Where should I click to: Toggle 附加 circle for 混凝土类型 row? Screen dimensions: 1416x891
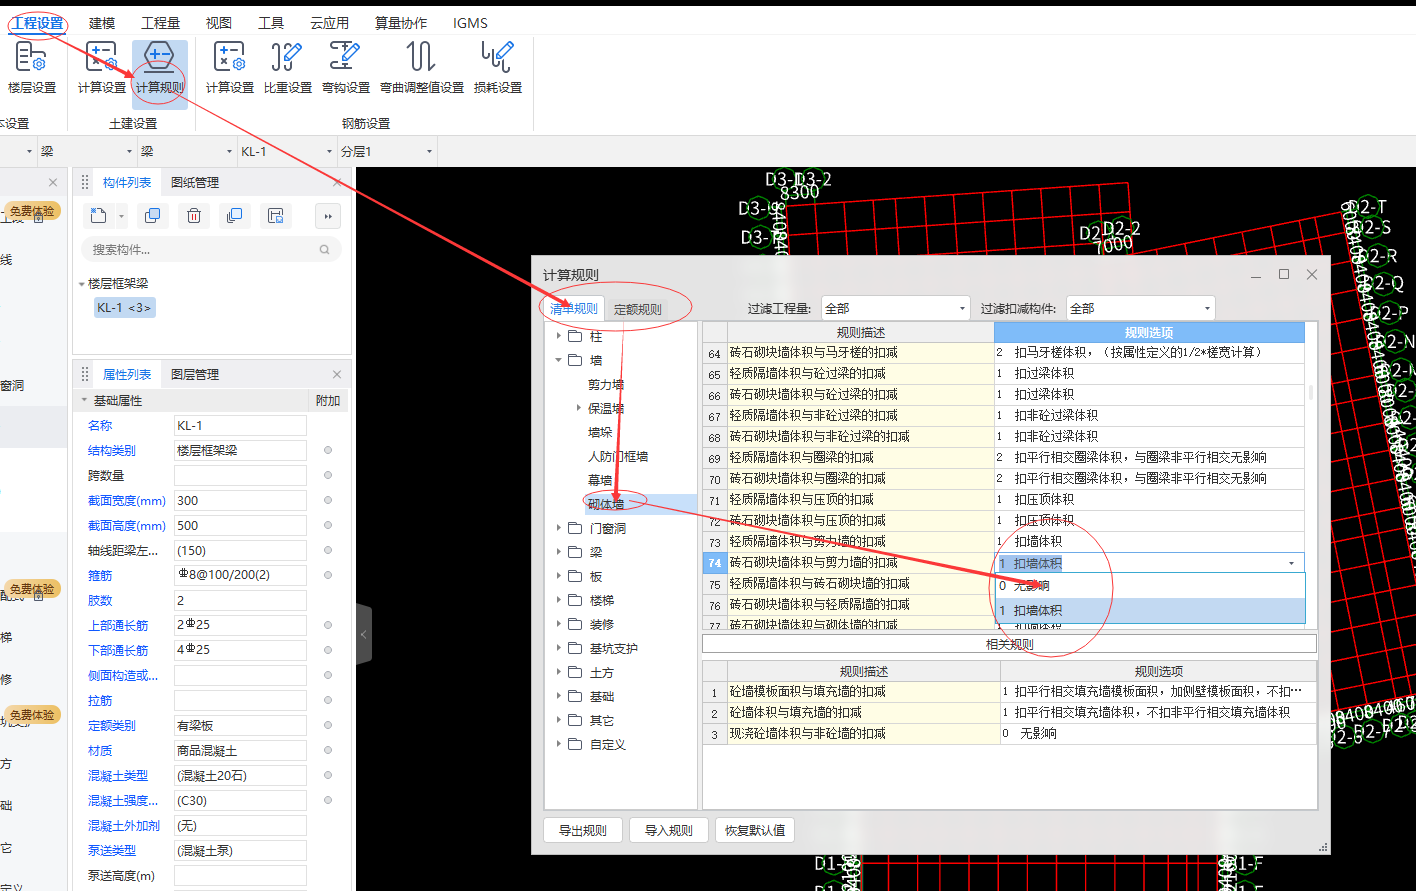(x=328, y=775)
